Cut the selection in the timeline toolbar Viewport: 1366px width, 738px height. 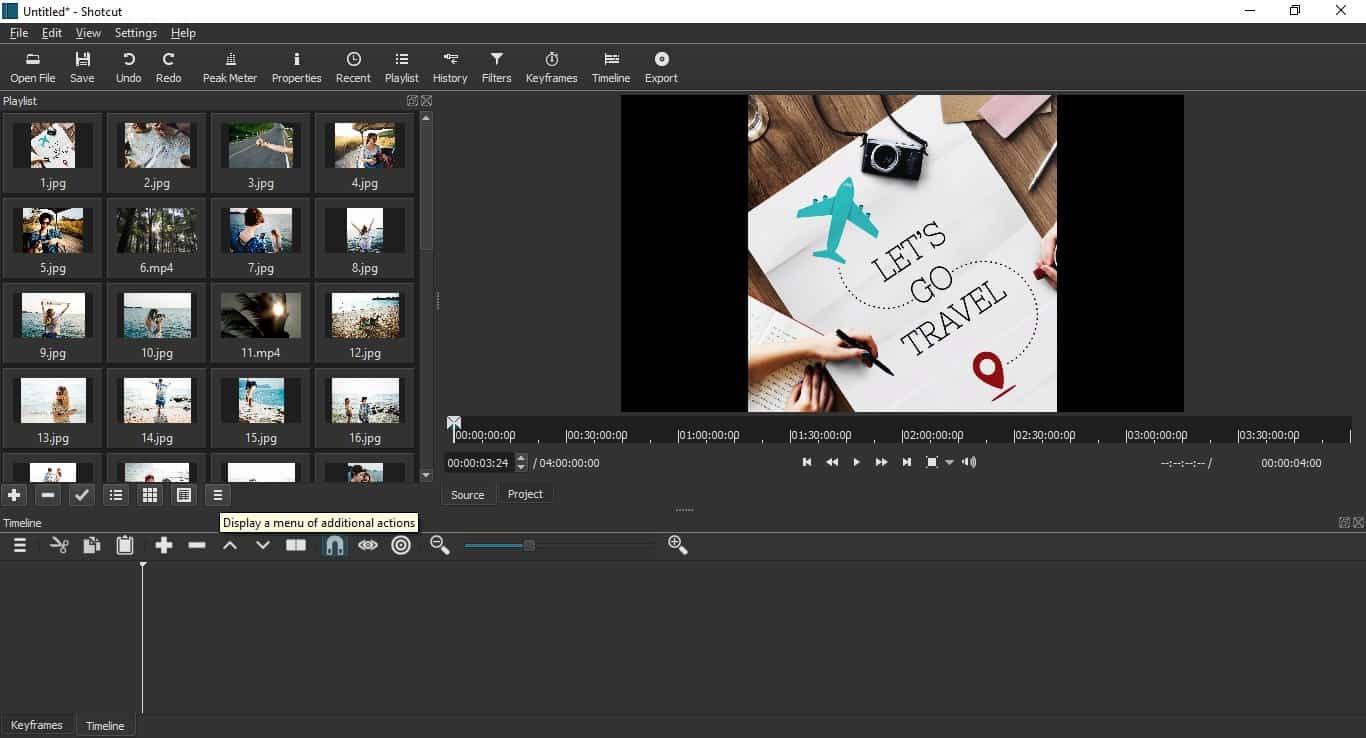coord(58,545)
